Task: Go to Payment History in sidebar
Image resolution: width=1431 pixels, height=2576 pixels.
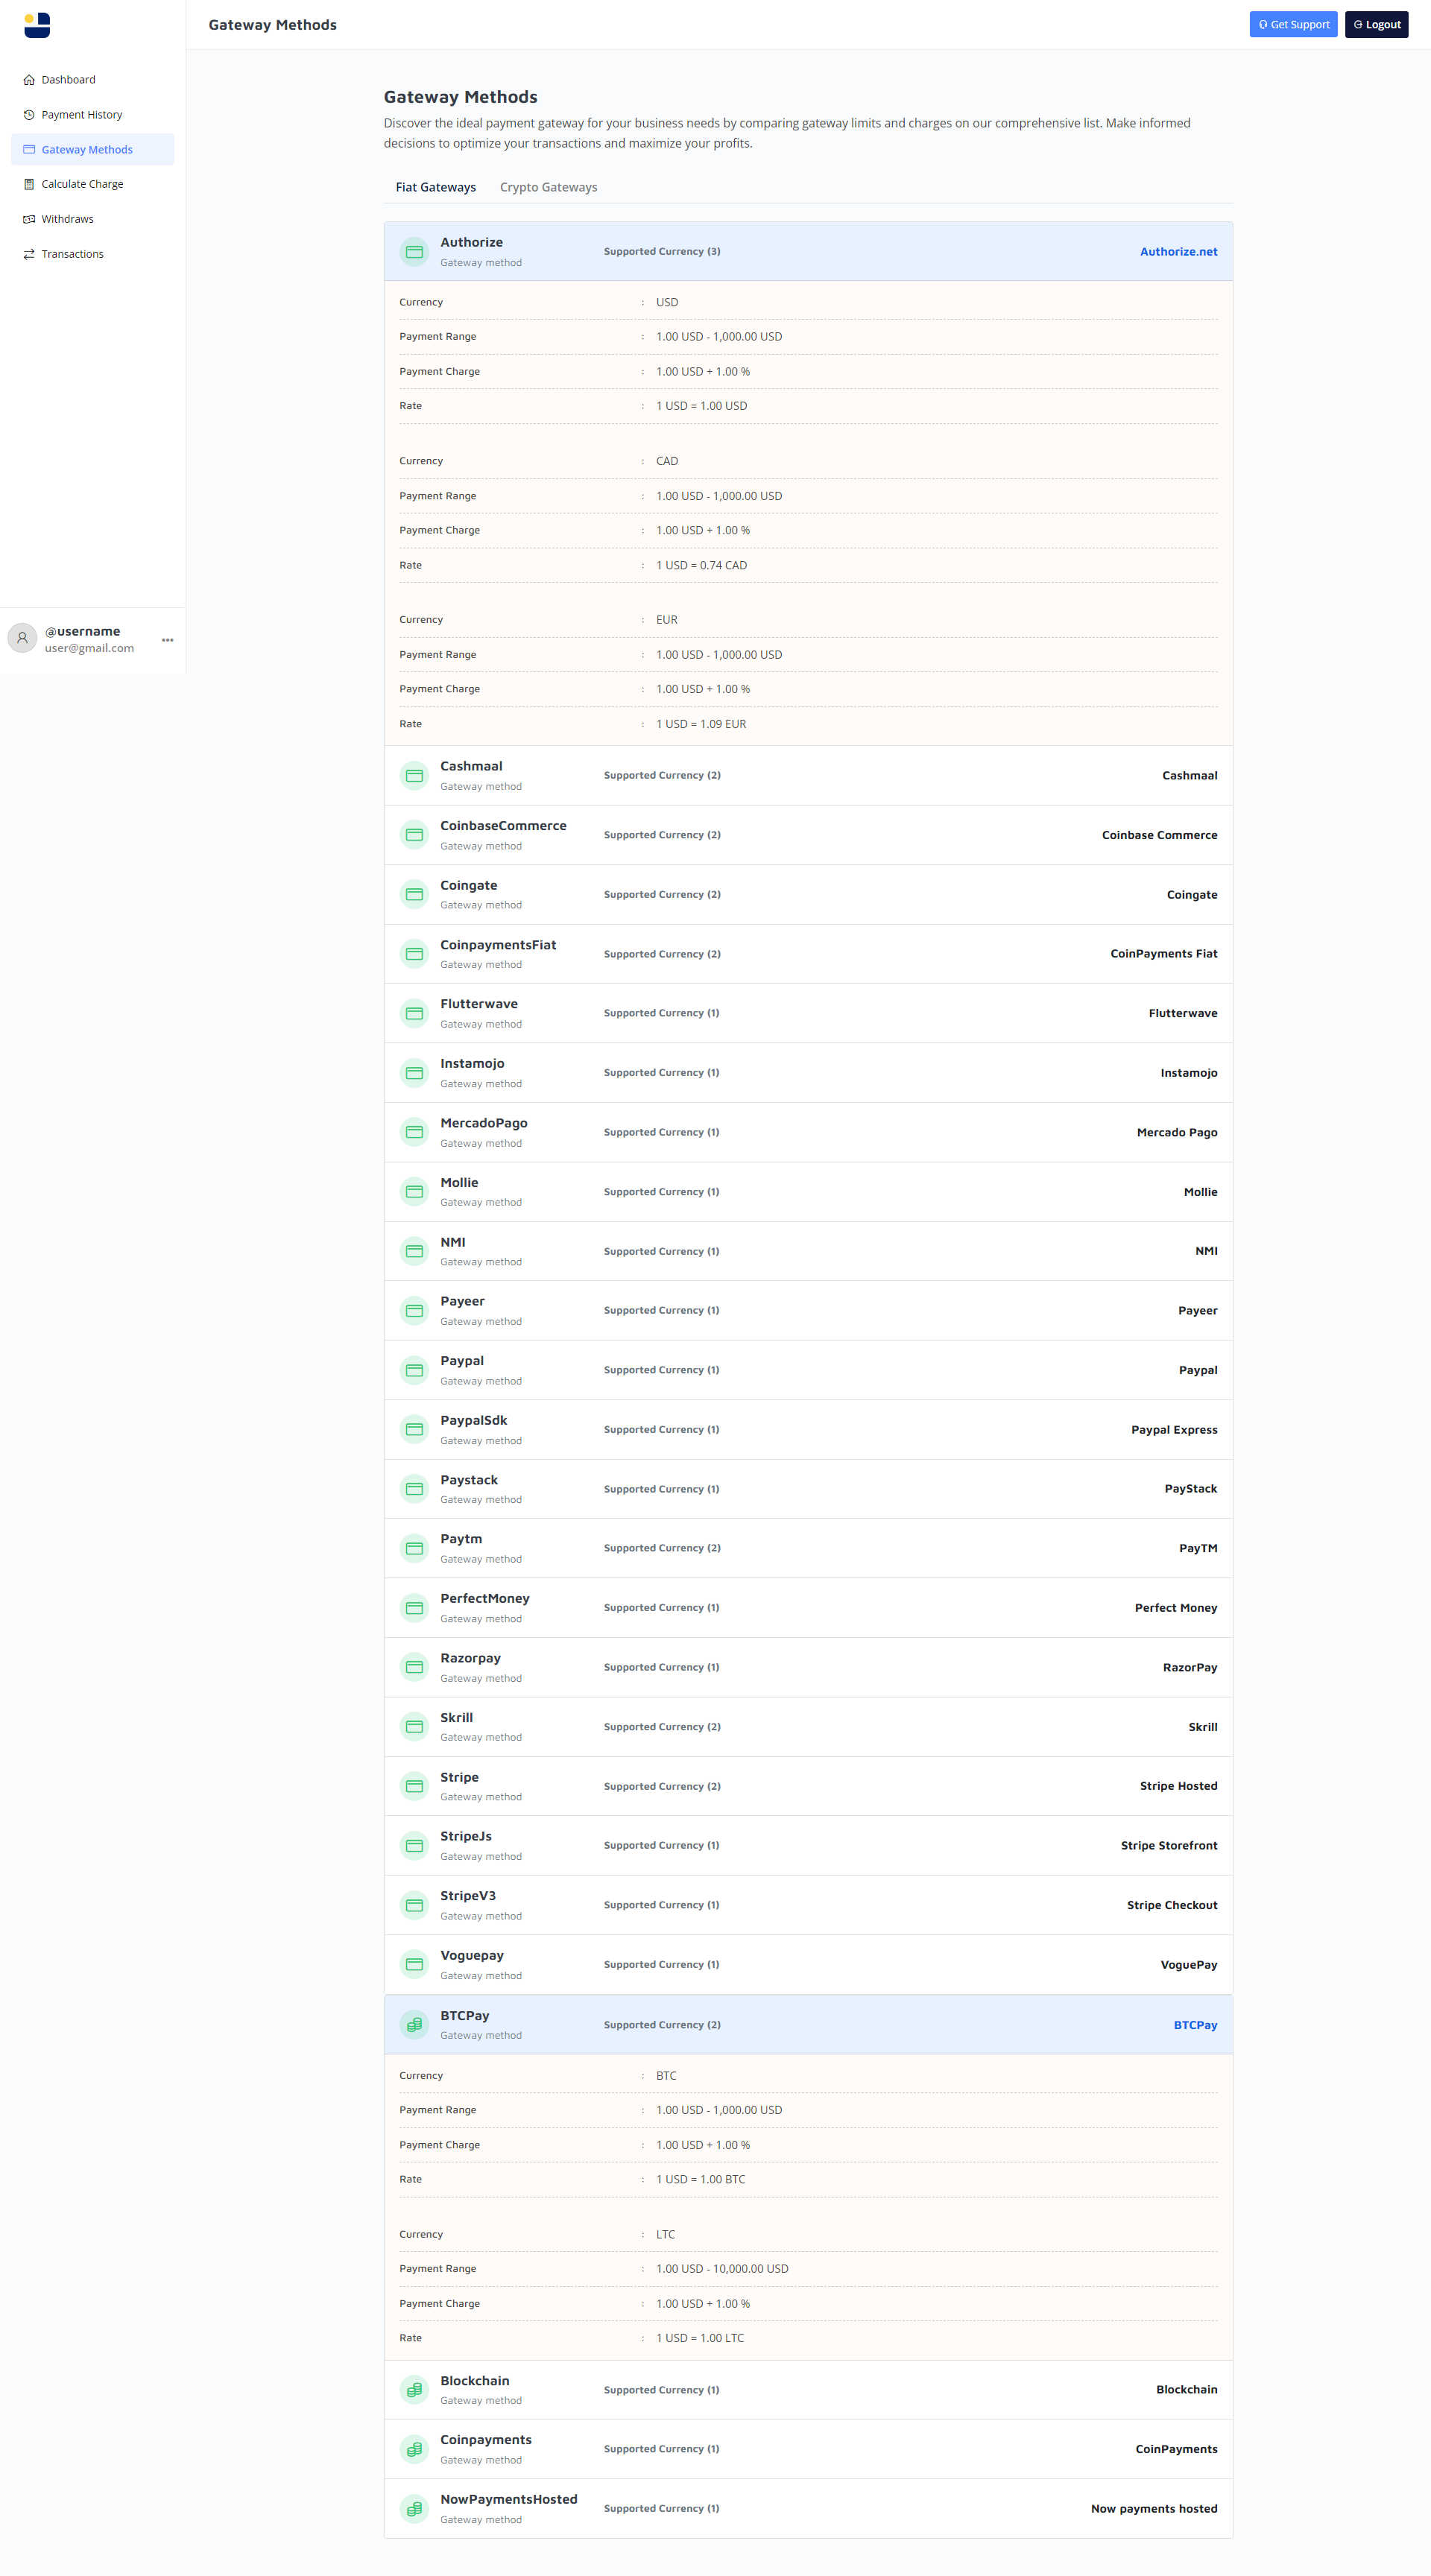Action: (92, 115)
